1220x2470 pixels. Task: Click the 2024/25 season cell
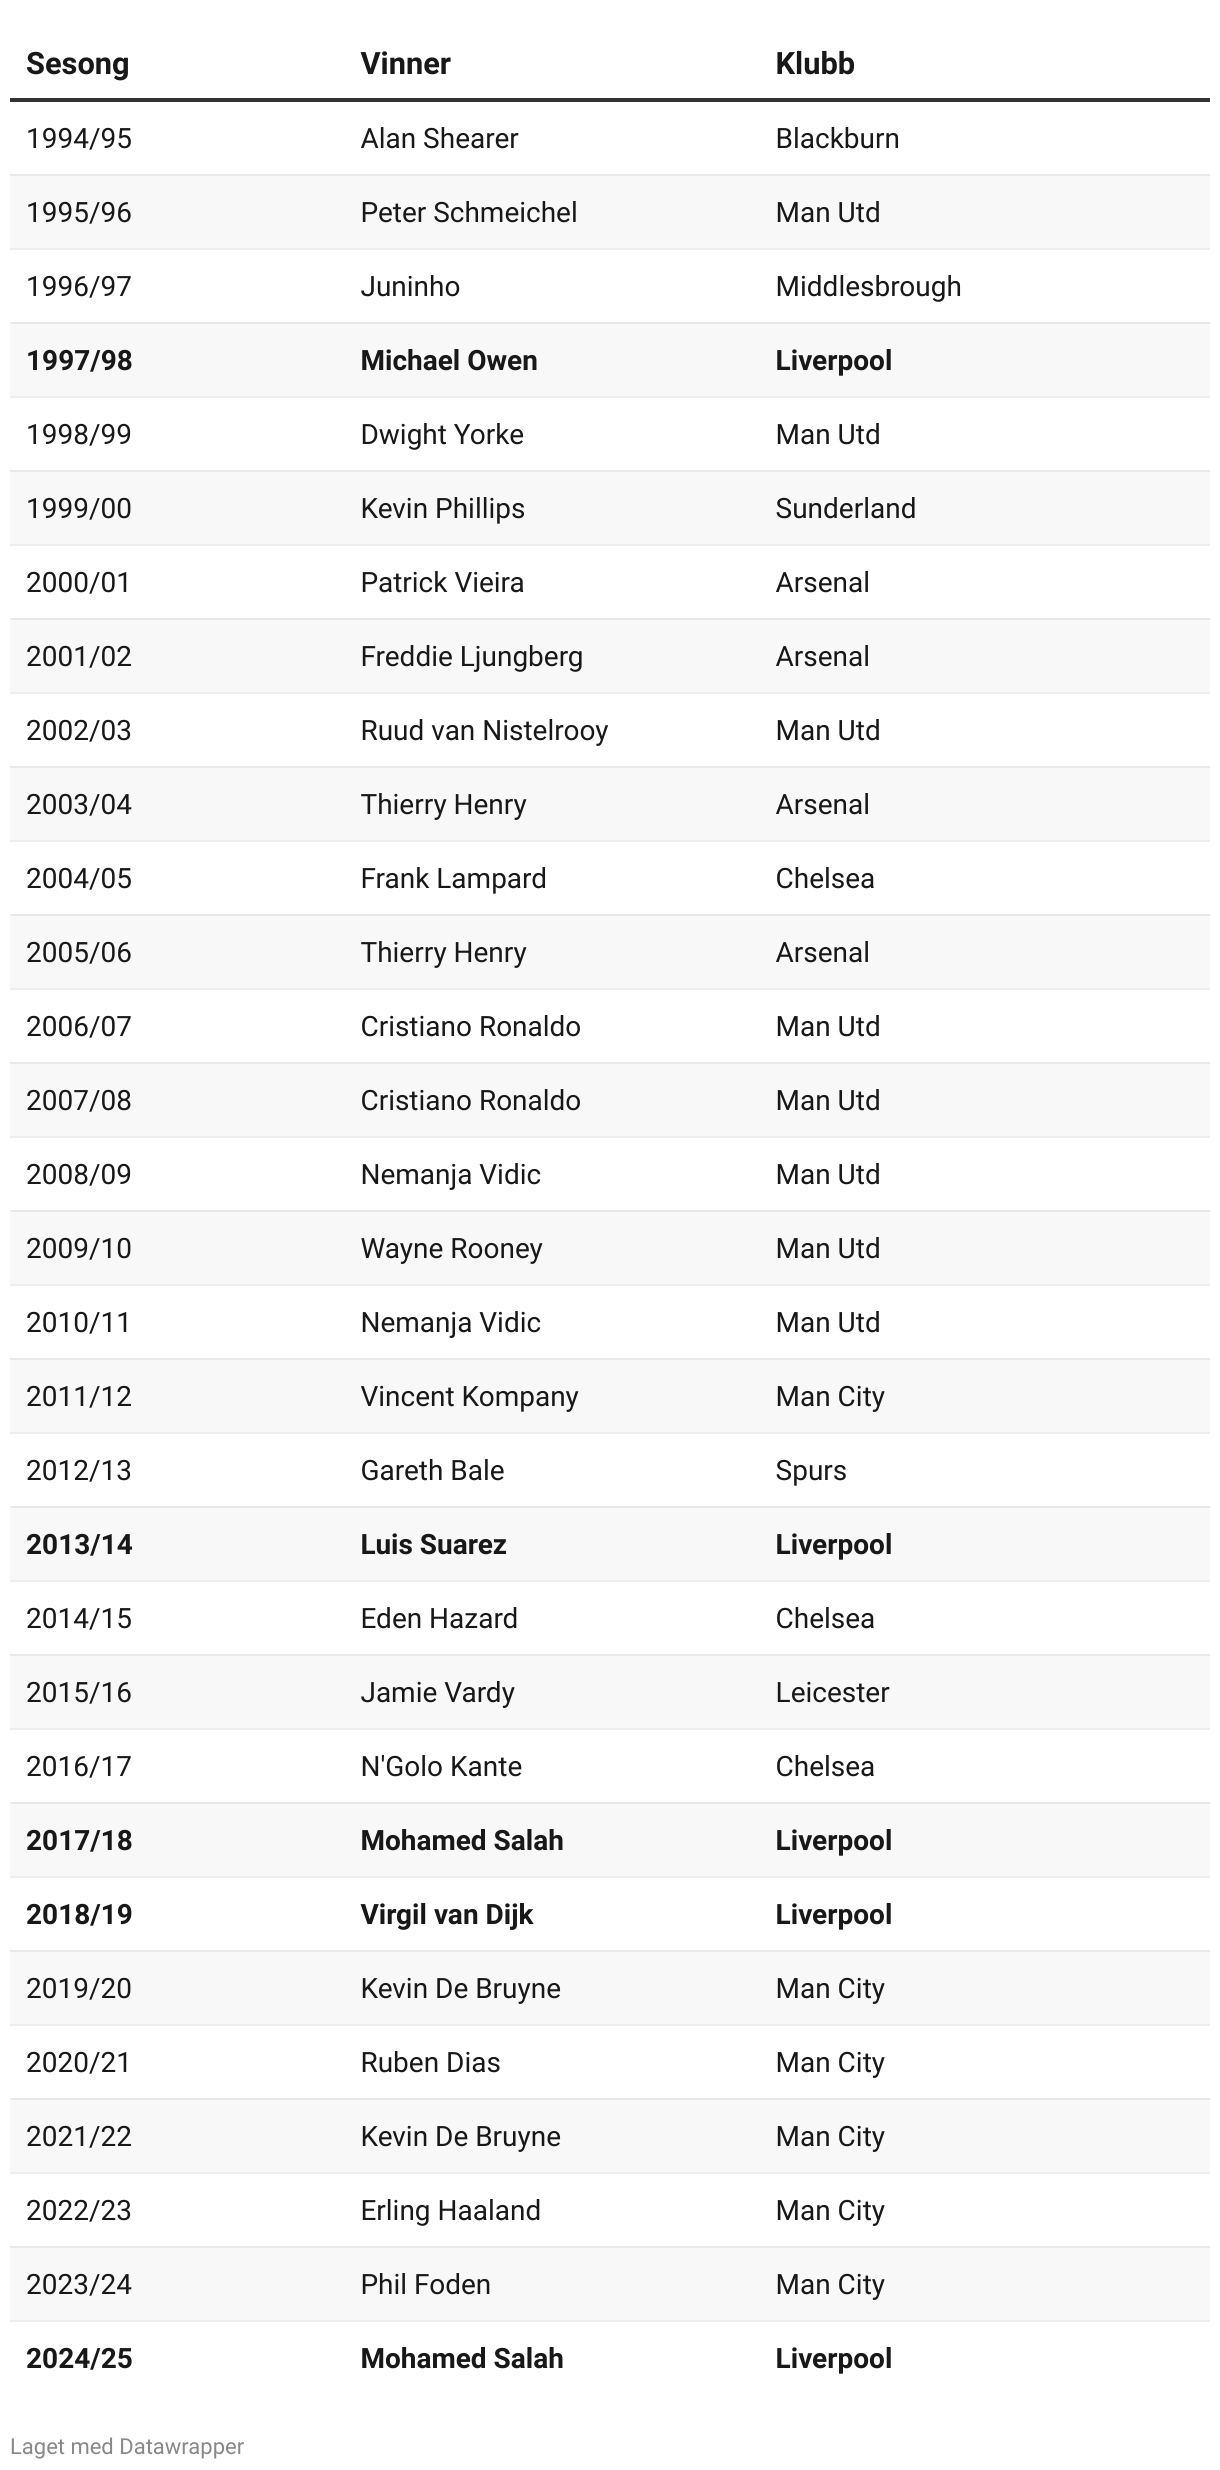pos(79,2358)
